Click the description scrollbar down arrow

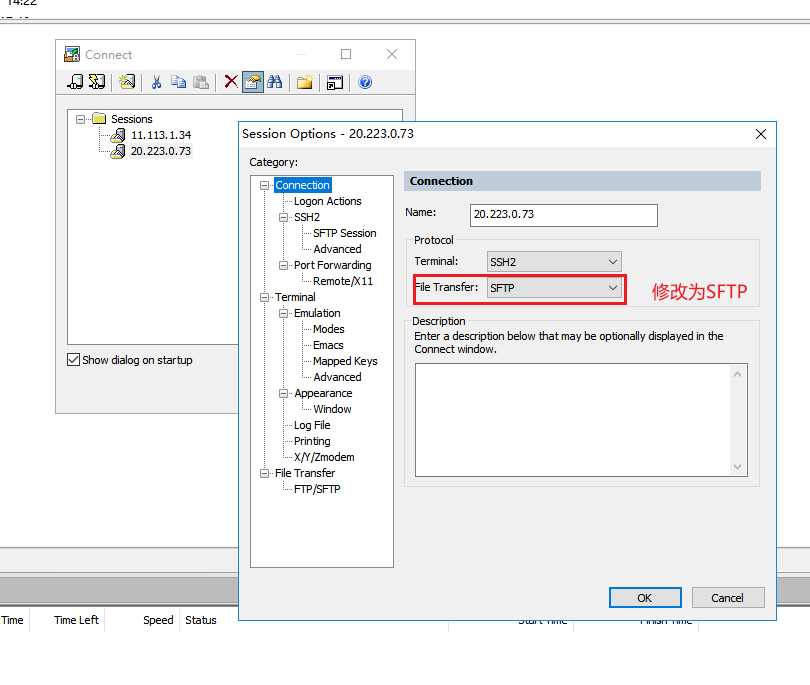click(737, 467)
